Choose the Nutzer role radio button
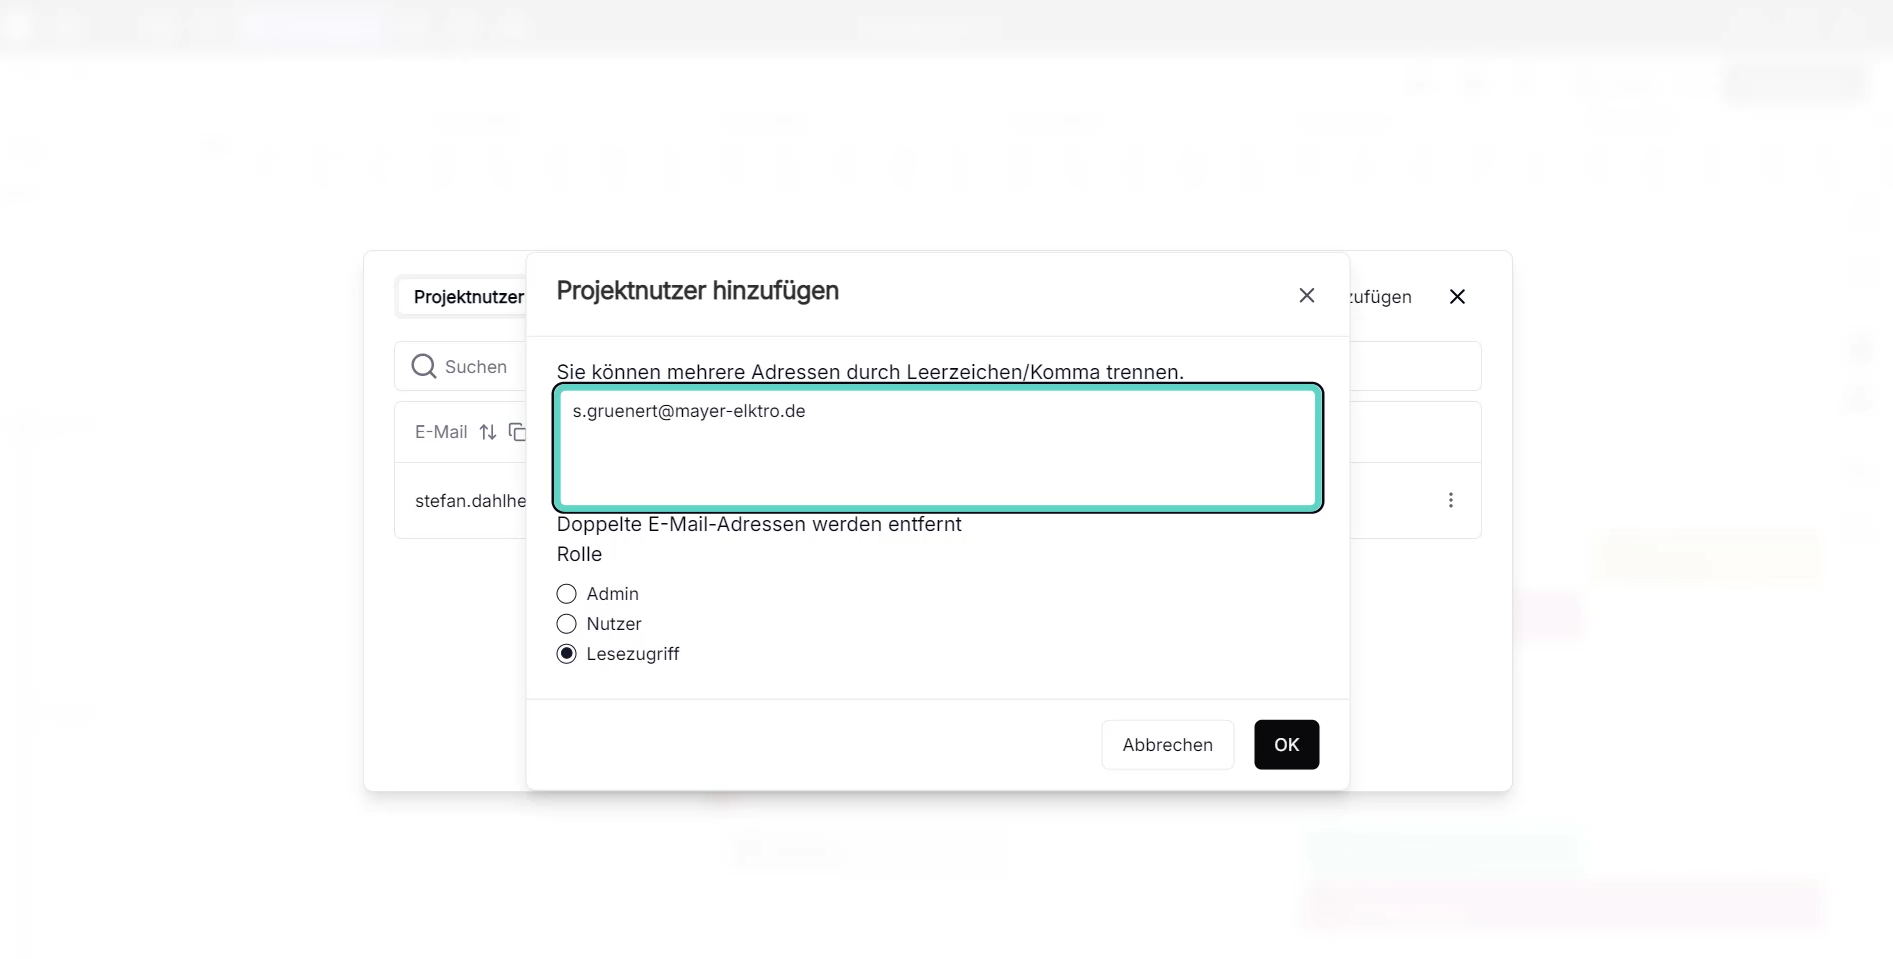The height and width of the screenshot is (959, 1893). [567, 624]
